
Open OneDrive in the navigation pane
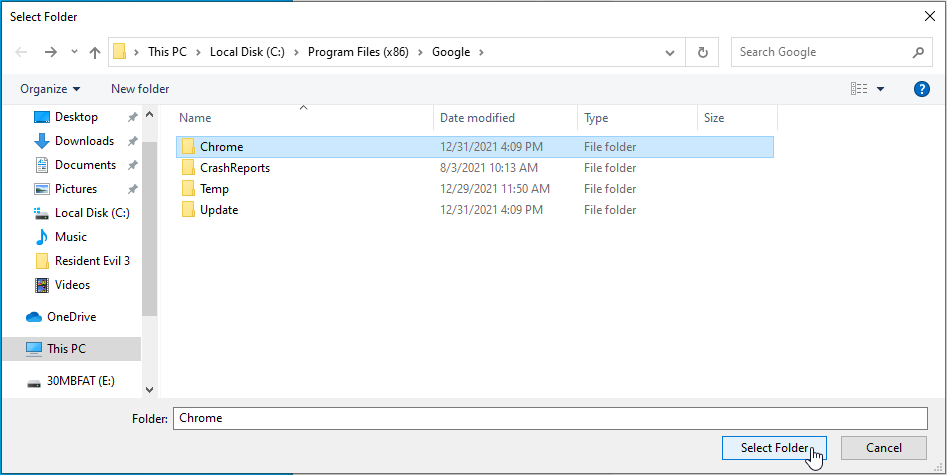coord(71,317)
